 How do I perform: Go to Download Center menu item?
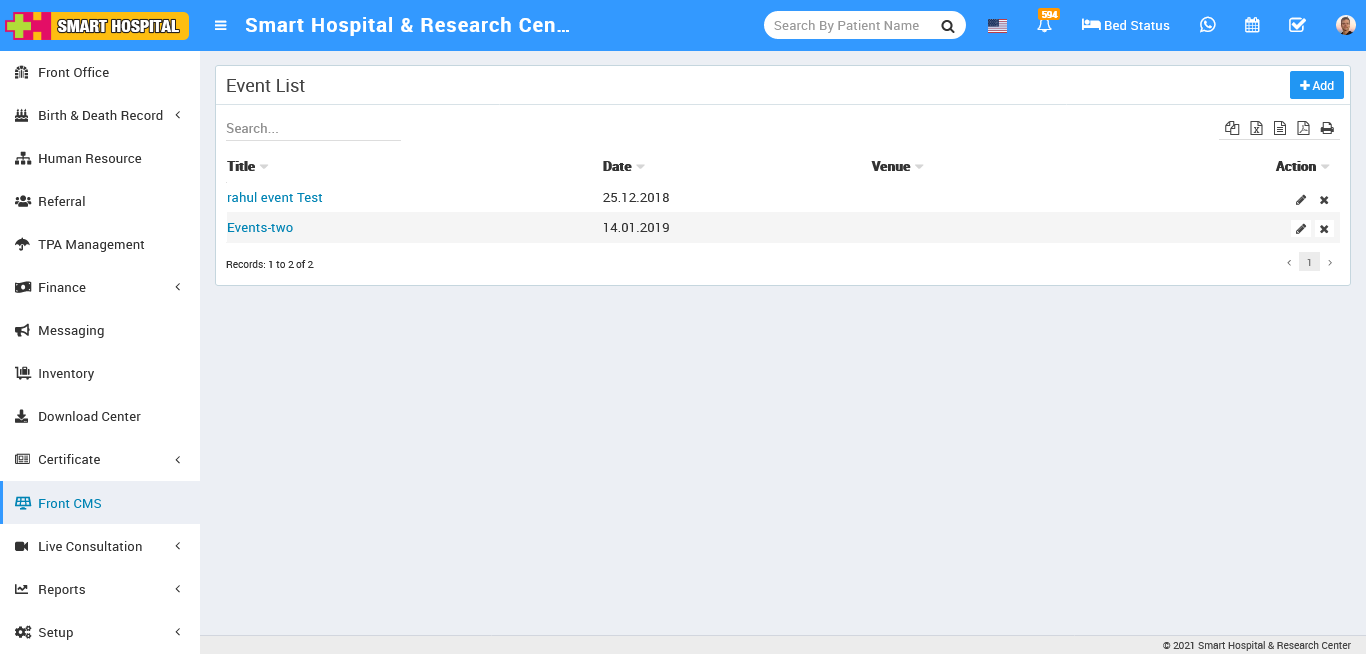click(x=89, y=416)
